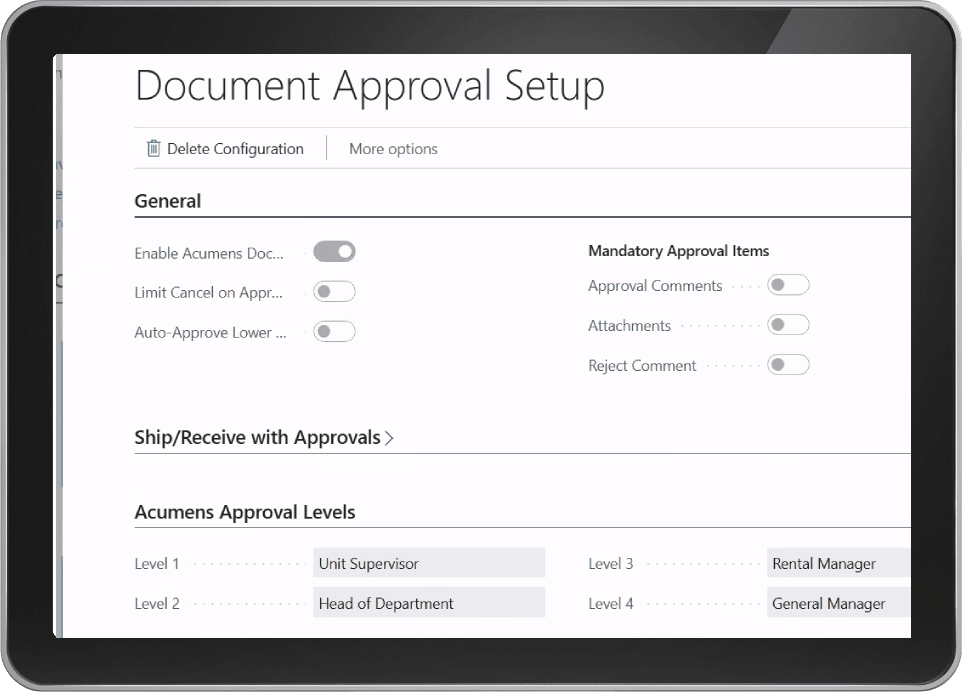Click the Delete Configuration trash icon
This screenshot has width=963, height=692.
tap(154, 149)
